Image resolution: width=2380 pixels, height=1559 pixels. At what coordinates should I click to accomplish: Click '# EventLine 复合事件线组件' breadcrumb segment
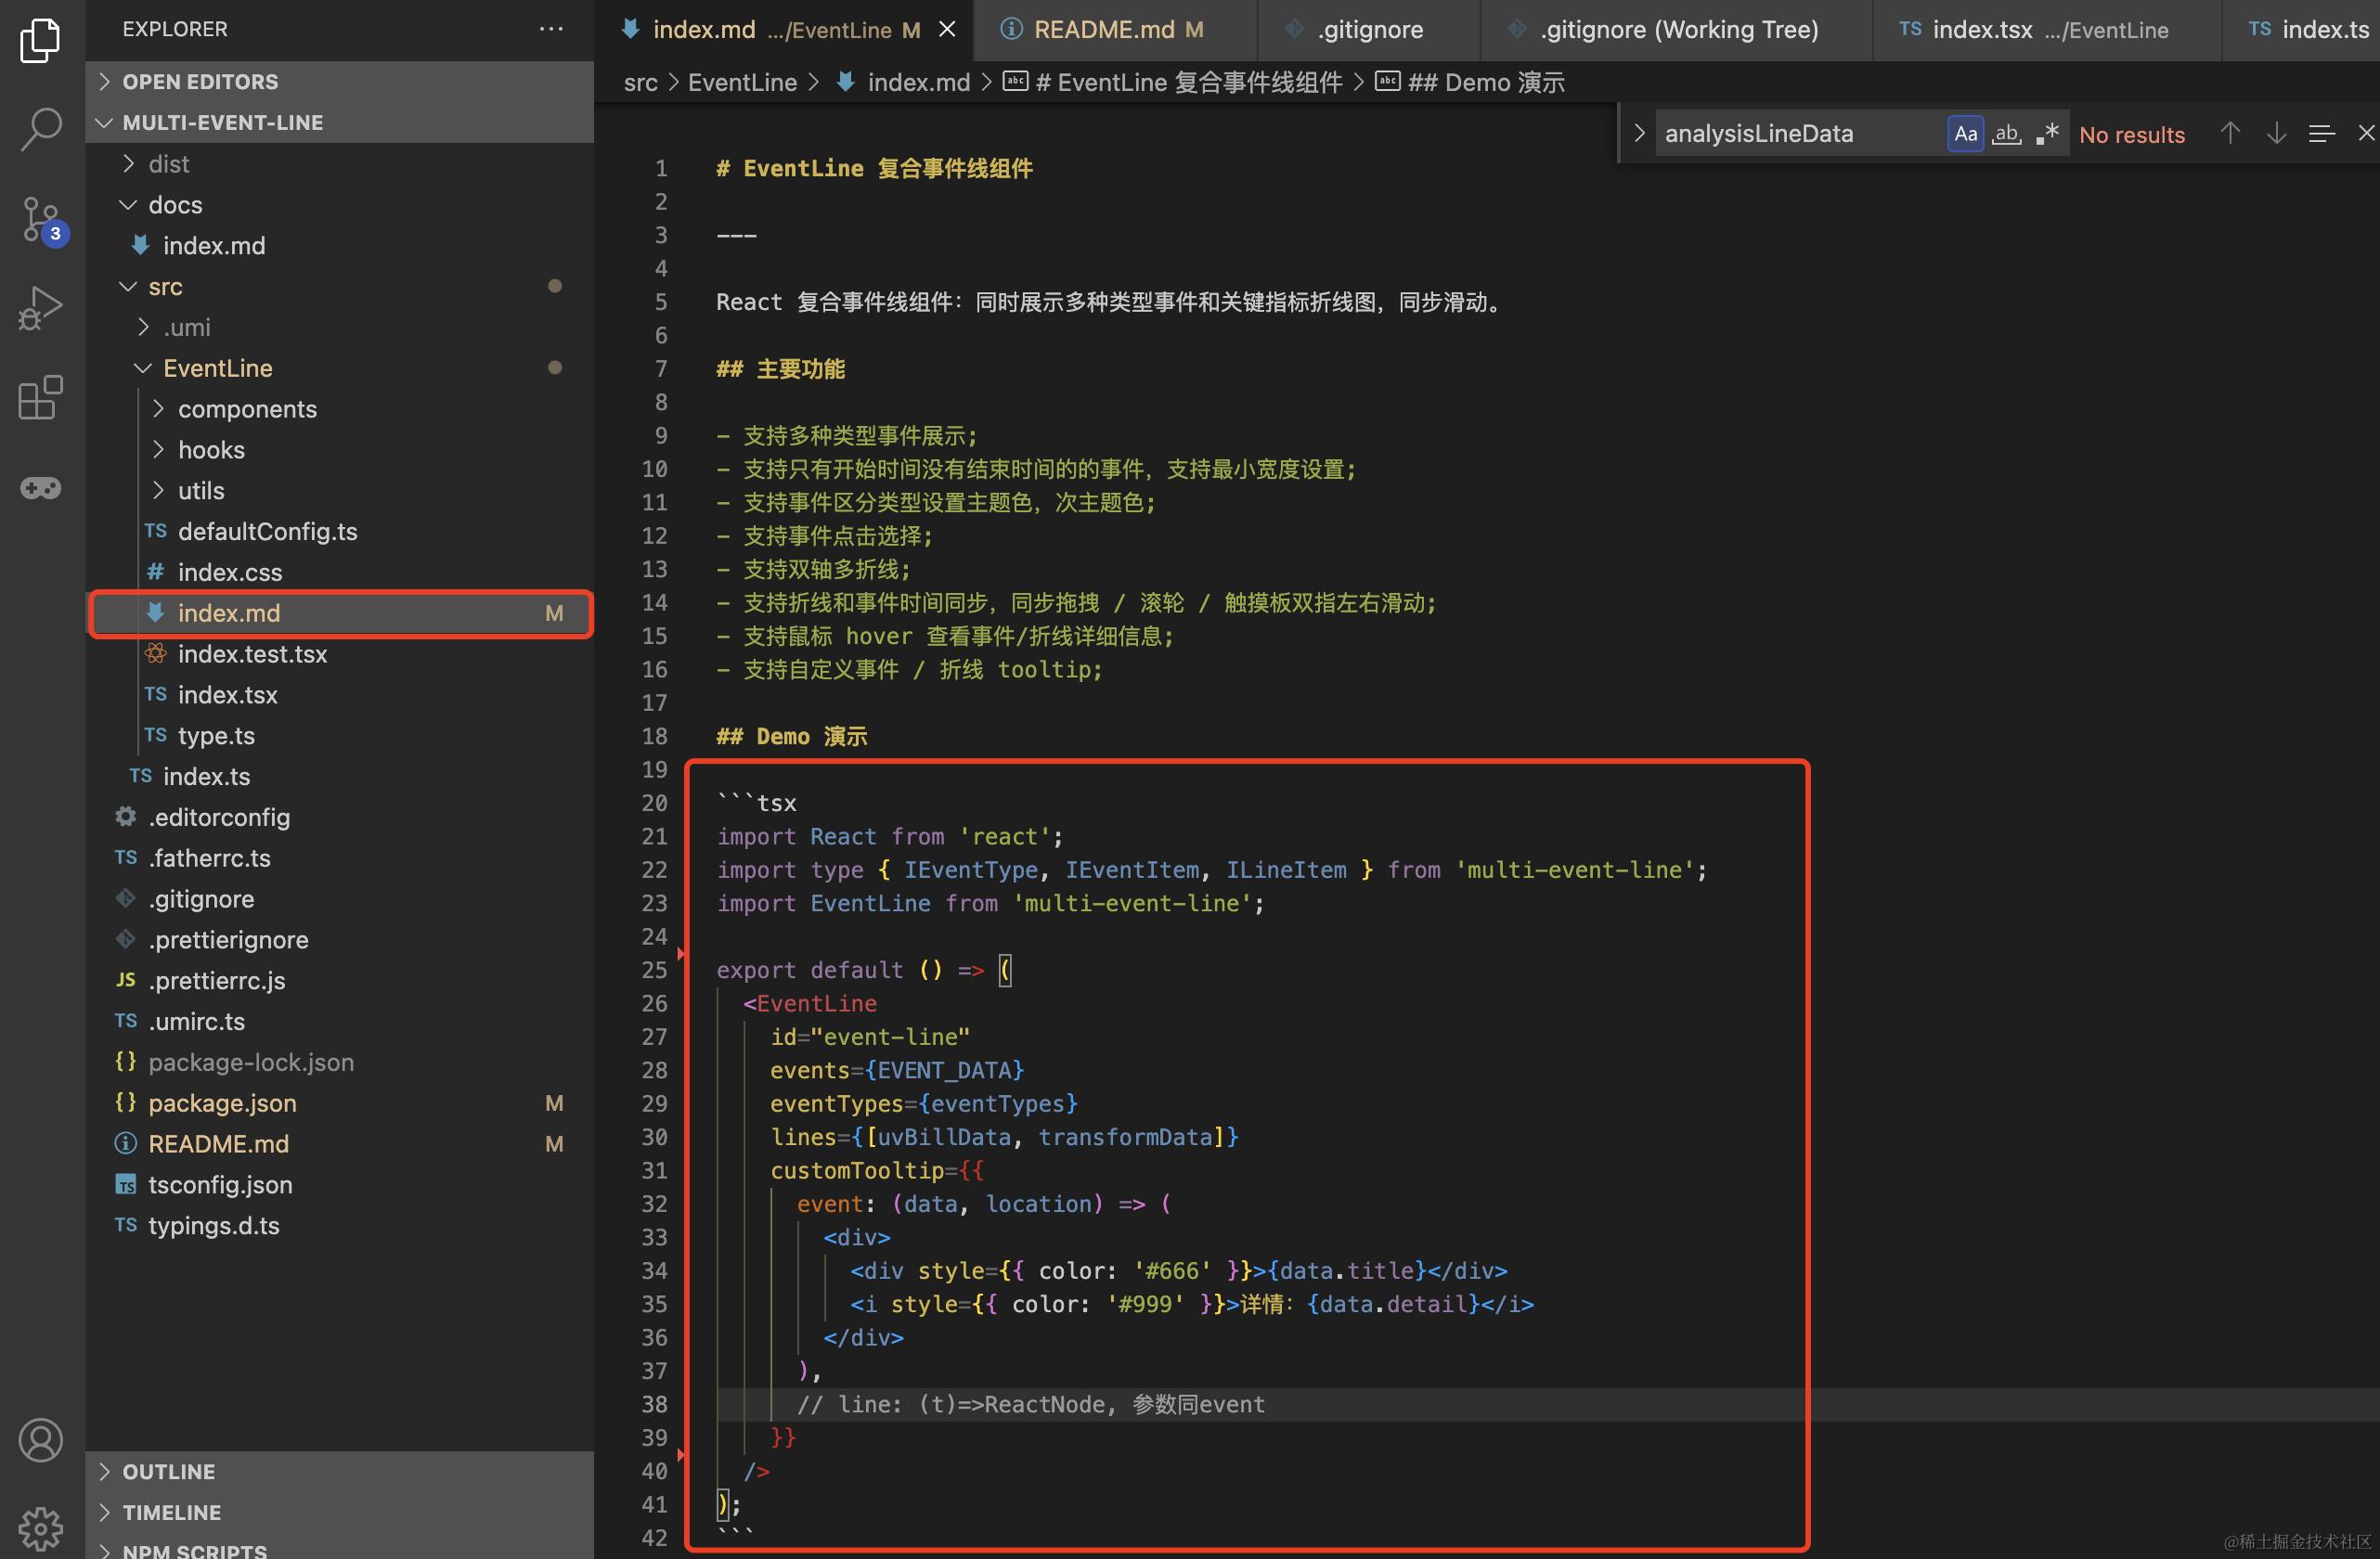(x=1173, y=83)
